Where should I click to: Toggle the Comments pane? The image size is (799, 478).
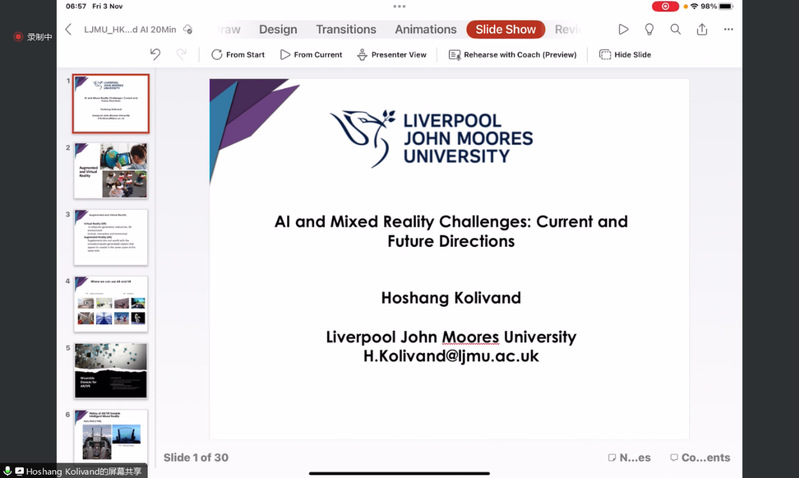pos(700,458)
